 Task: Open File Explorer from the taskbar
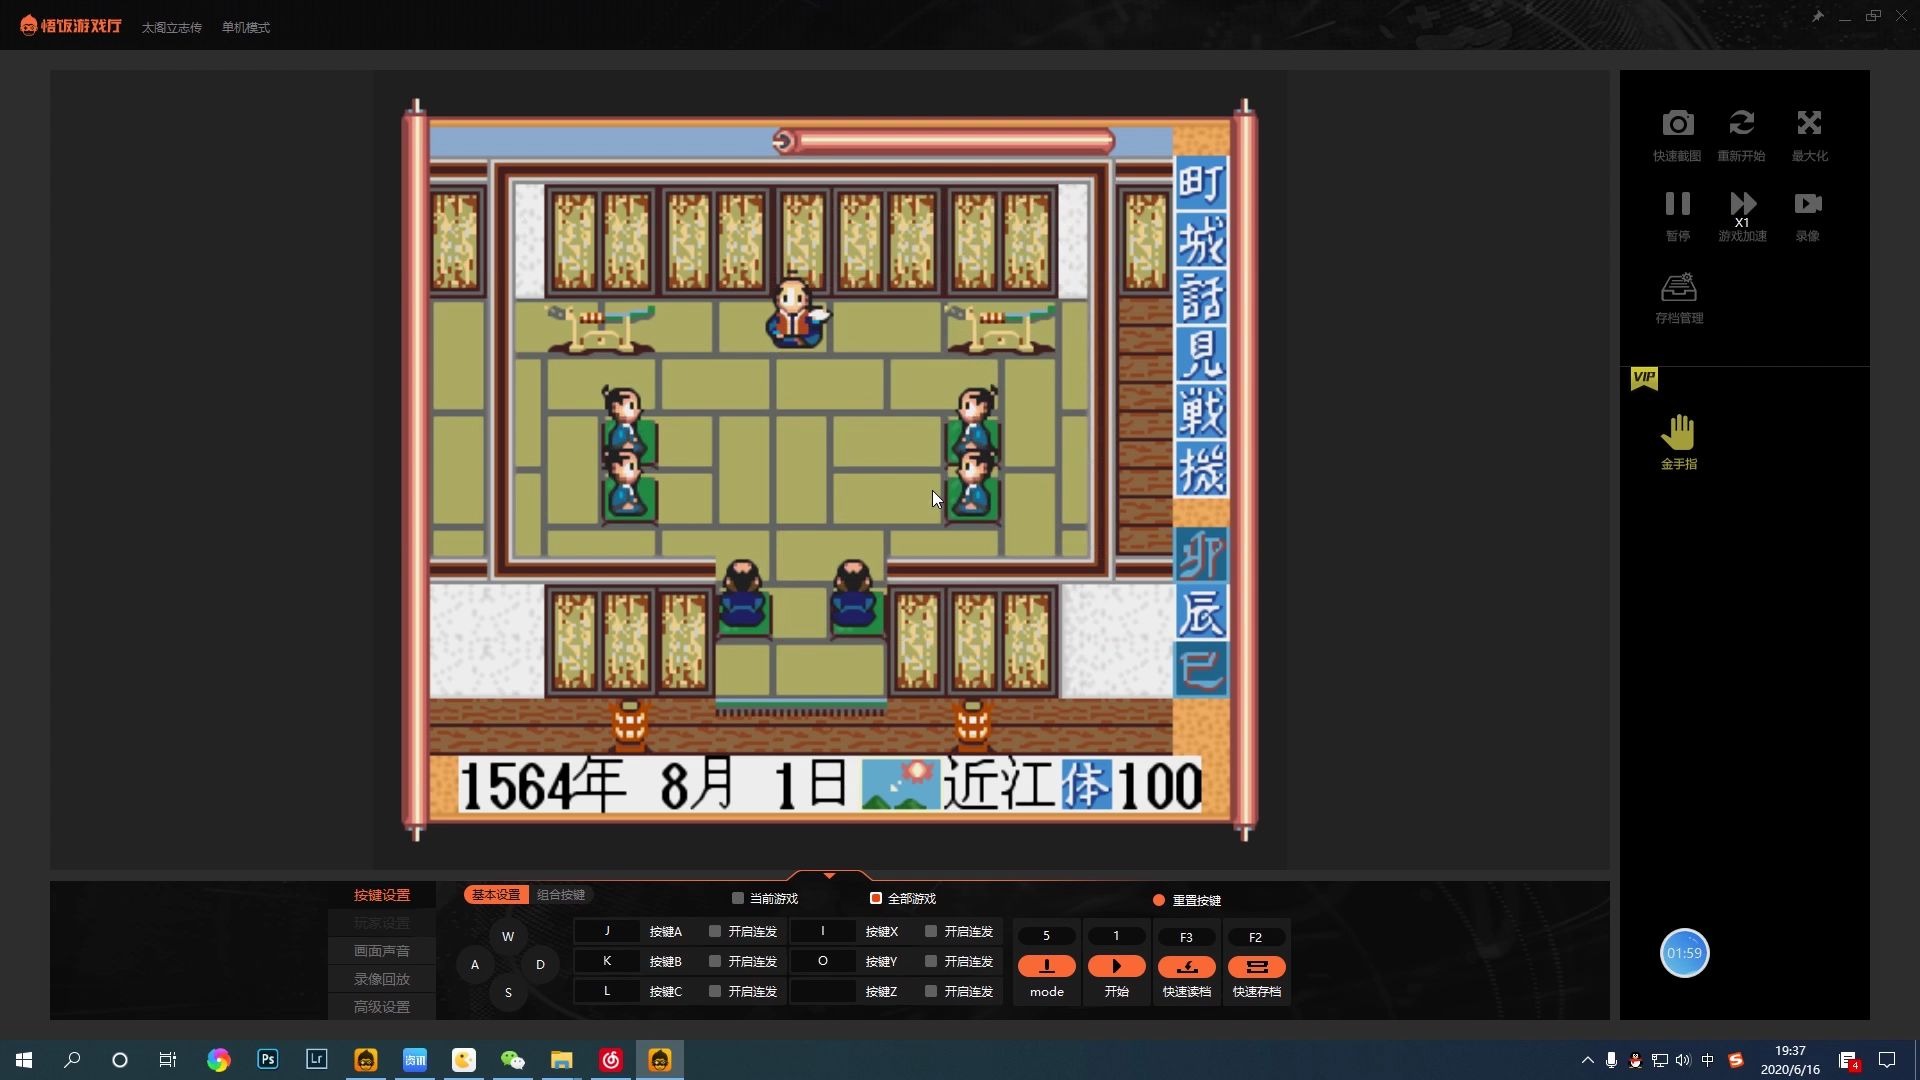(x=561, y=1060)
